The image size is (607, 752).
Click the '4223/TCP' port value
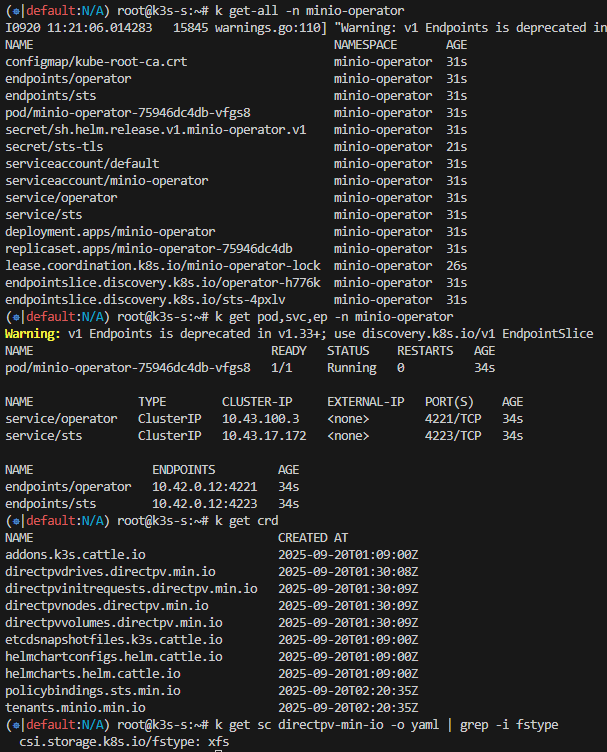(x=453, y=436)
